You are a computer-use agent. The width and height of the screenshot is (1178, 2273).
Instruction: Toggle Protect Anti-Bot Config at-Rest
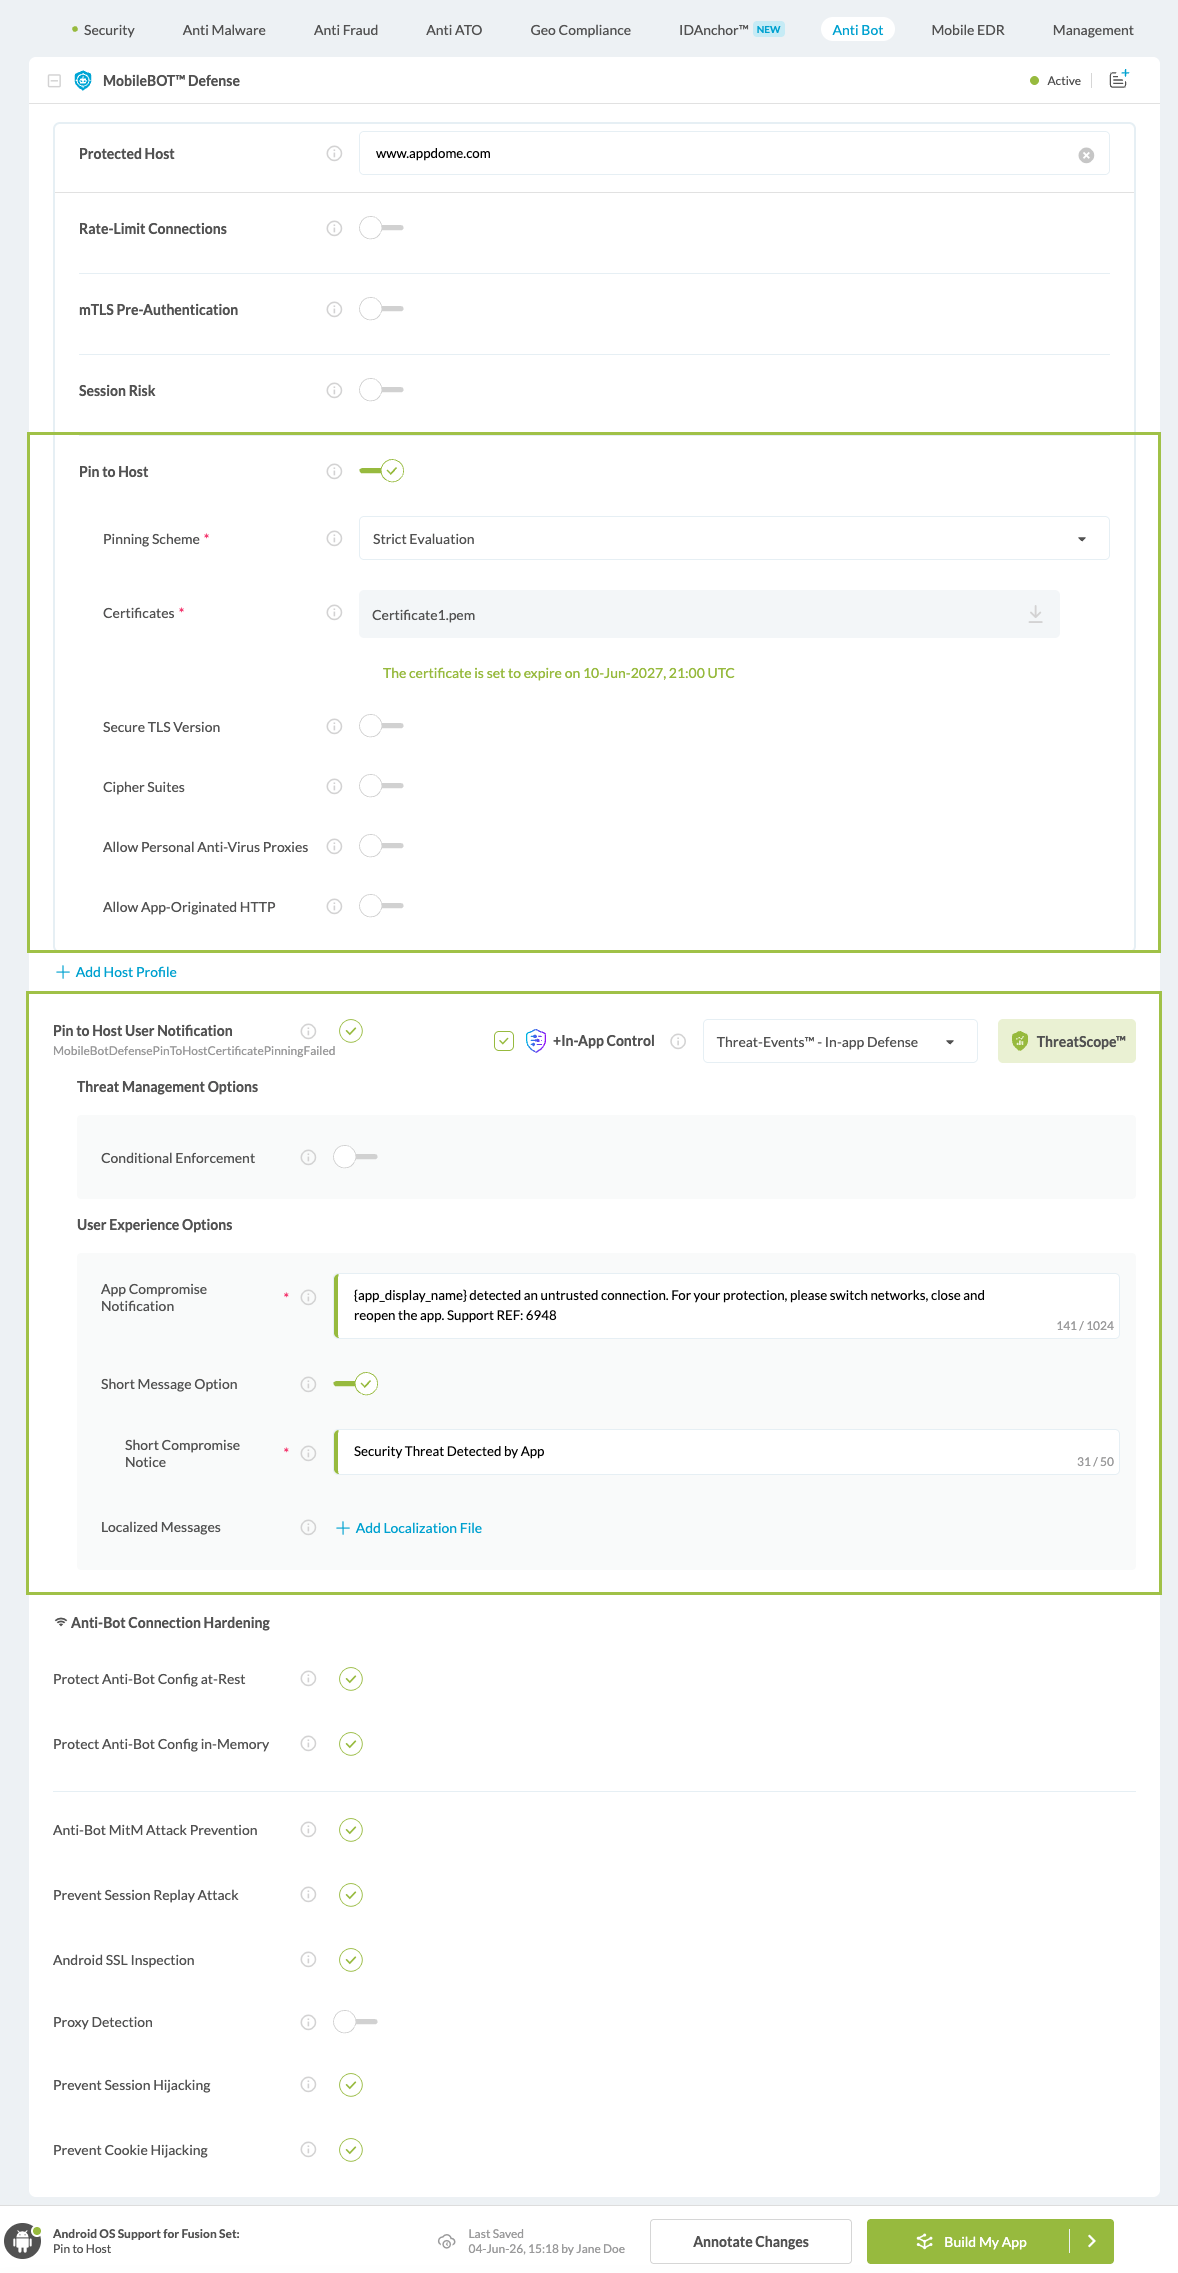351,1679
